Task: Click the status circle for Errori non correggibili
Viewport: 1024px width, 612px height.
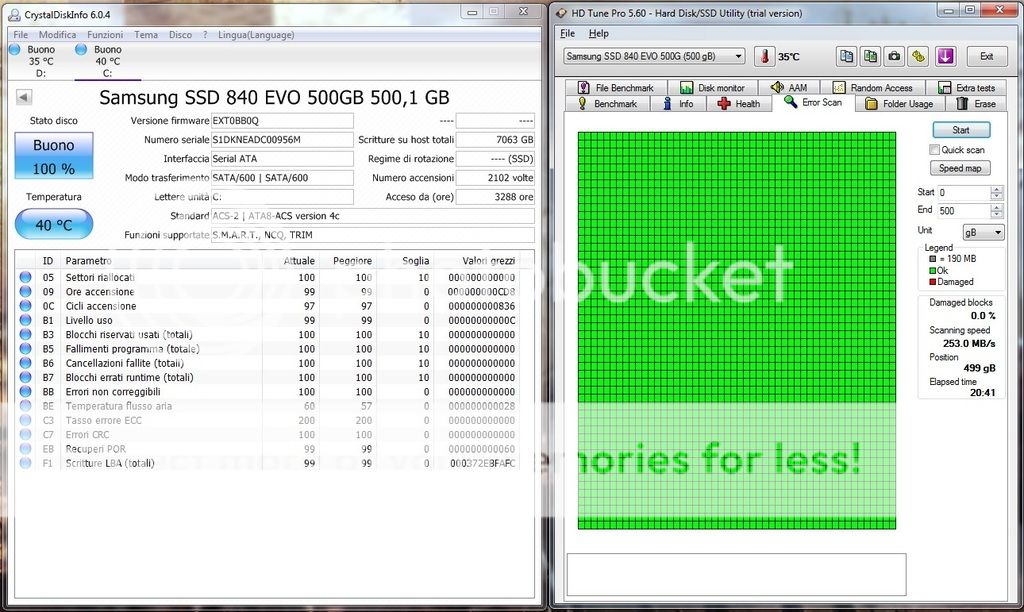Action: click(25, 391)
